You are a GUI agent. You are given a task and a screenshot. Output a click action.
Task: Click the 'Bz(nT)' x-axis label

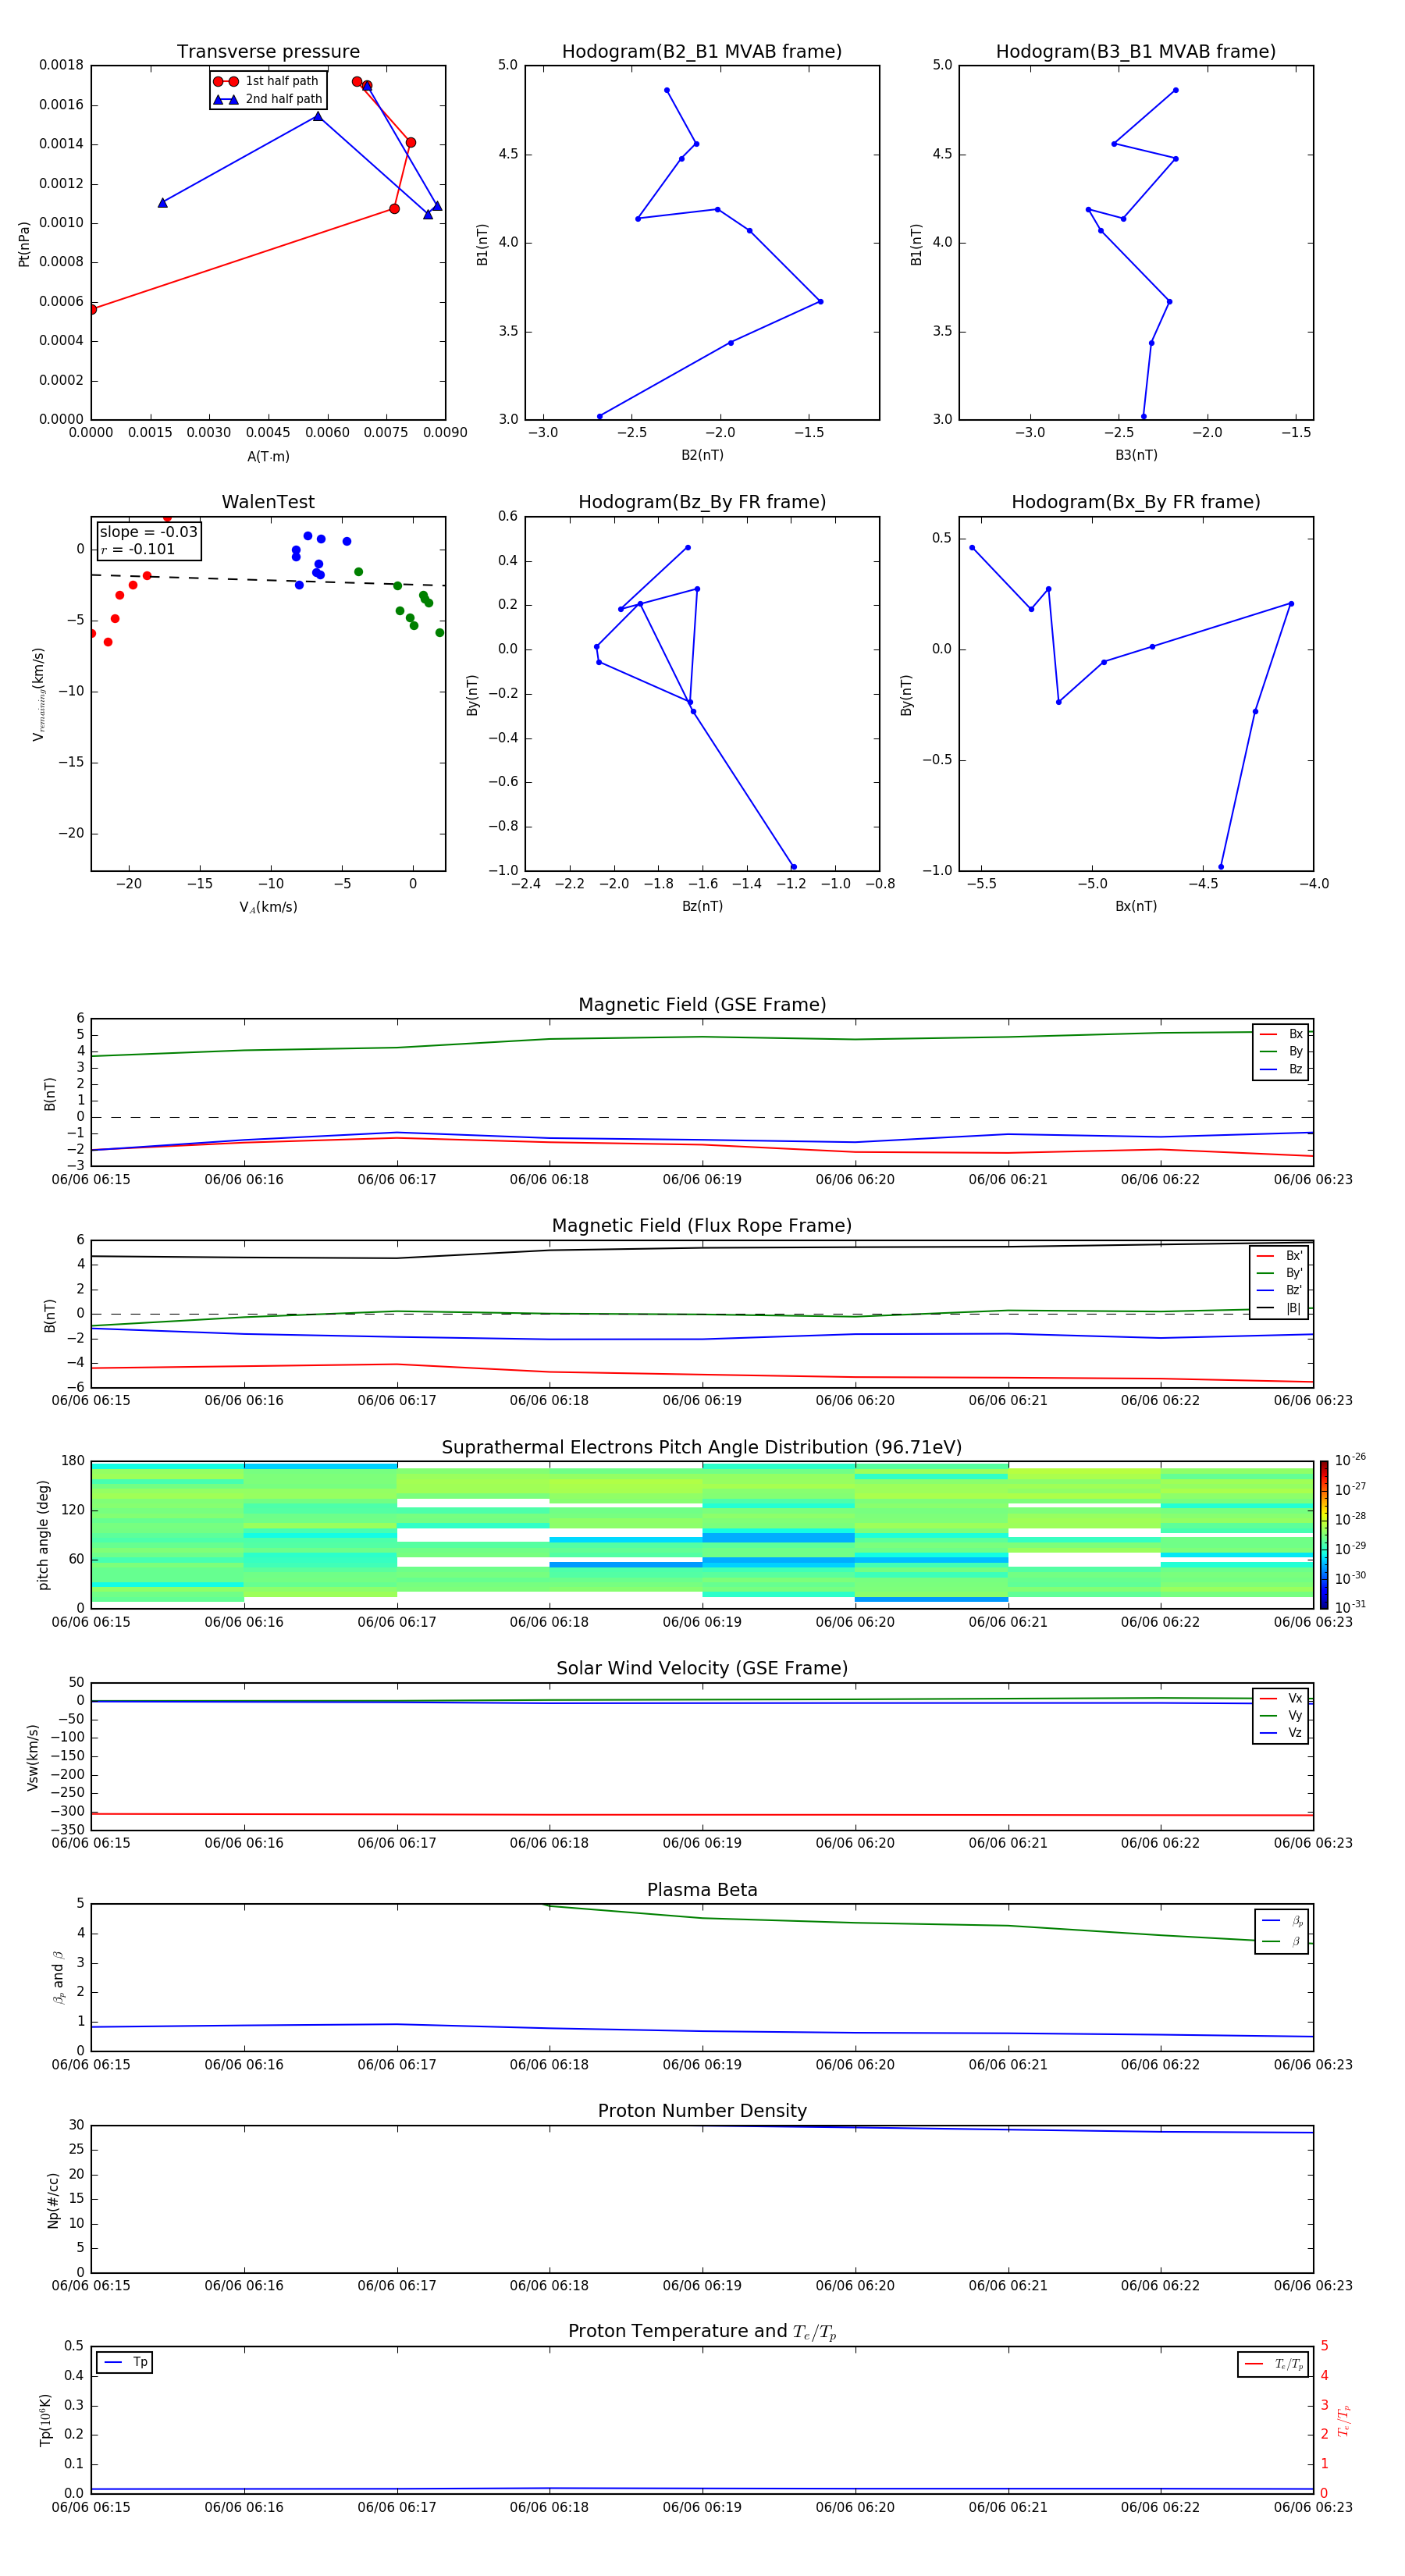(702, 906)
